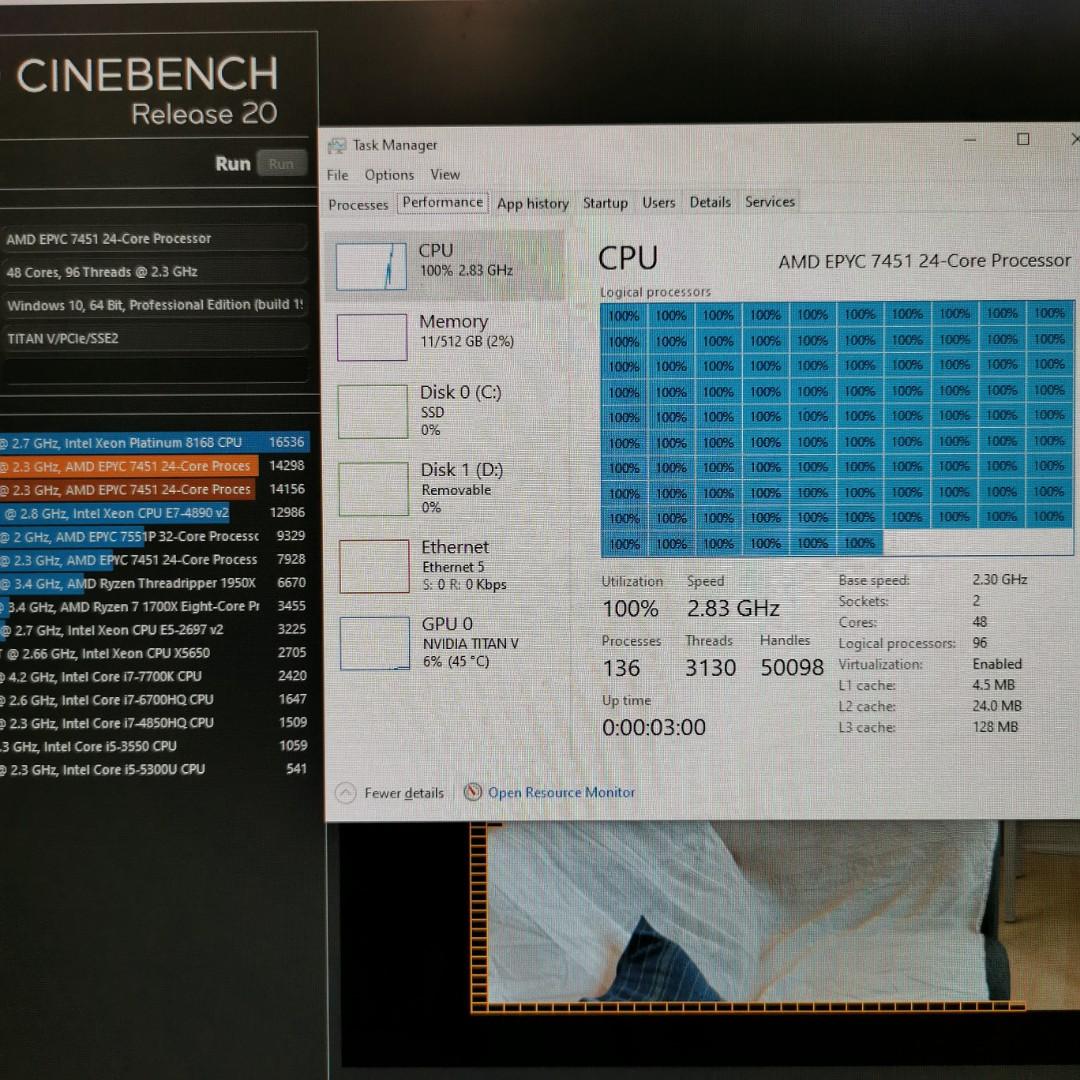The height and width of the screenshot is (1080, 1080).
Task: Select GPU 0 NVIDIA TITAN V panel
Action: 450,642
